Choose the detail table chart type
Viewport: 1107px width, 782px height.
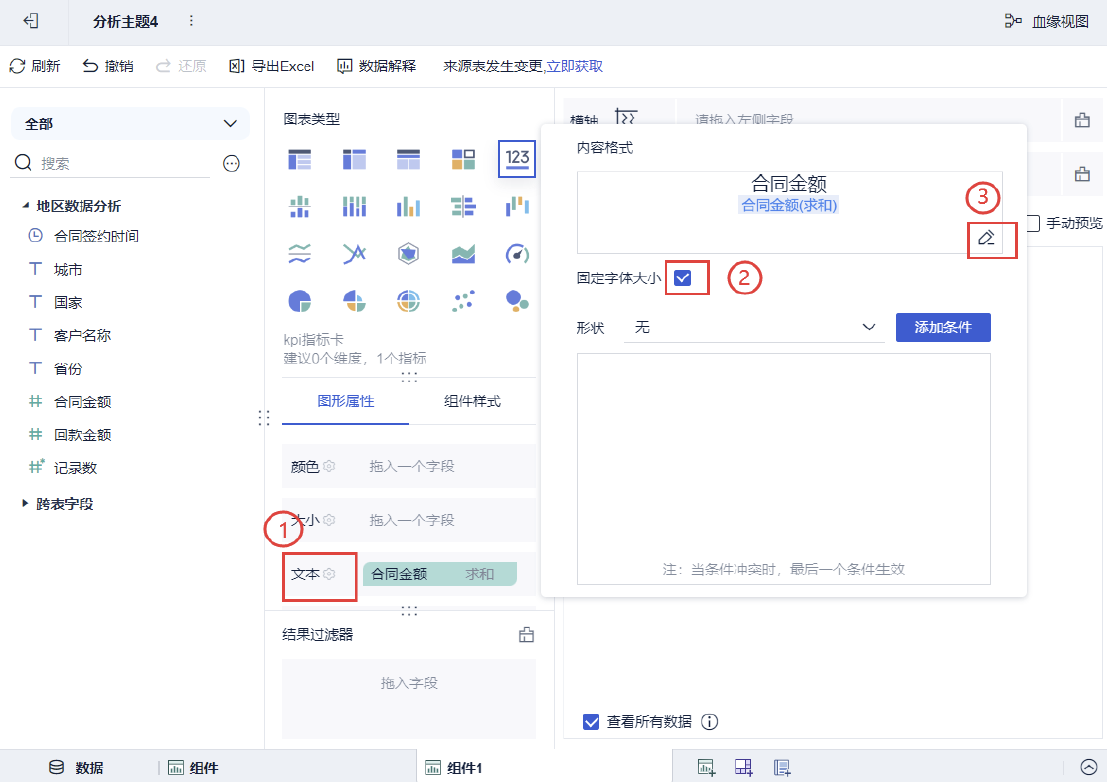[409, 160]
